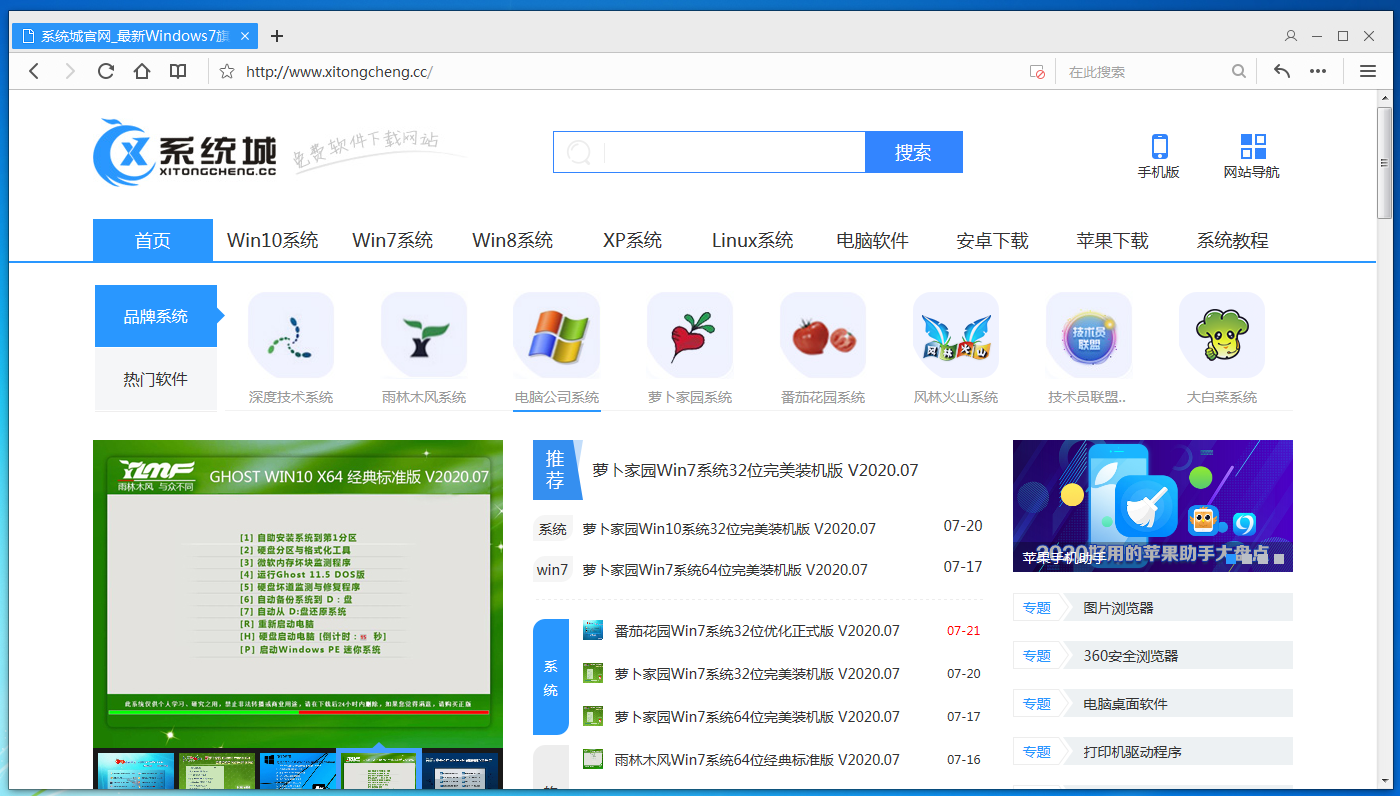Select the 品牌系统 side tab
Viewport: 1400px width, 796px height.
click(156, 316)
